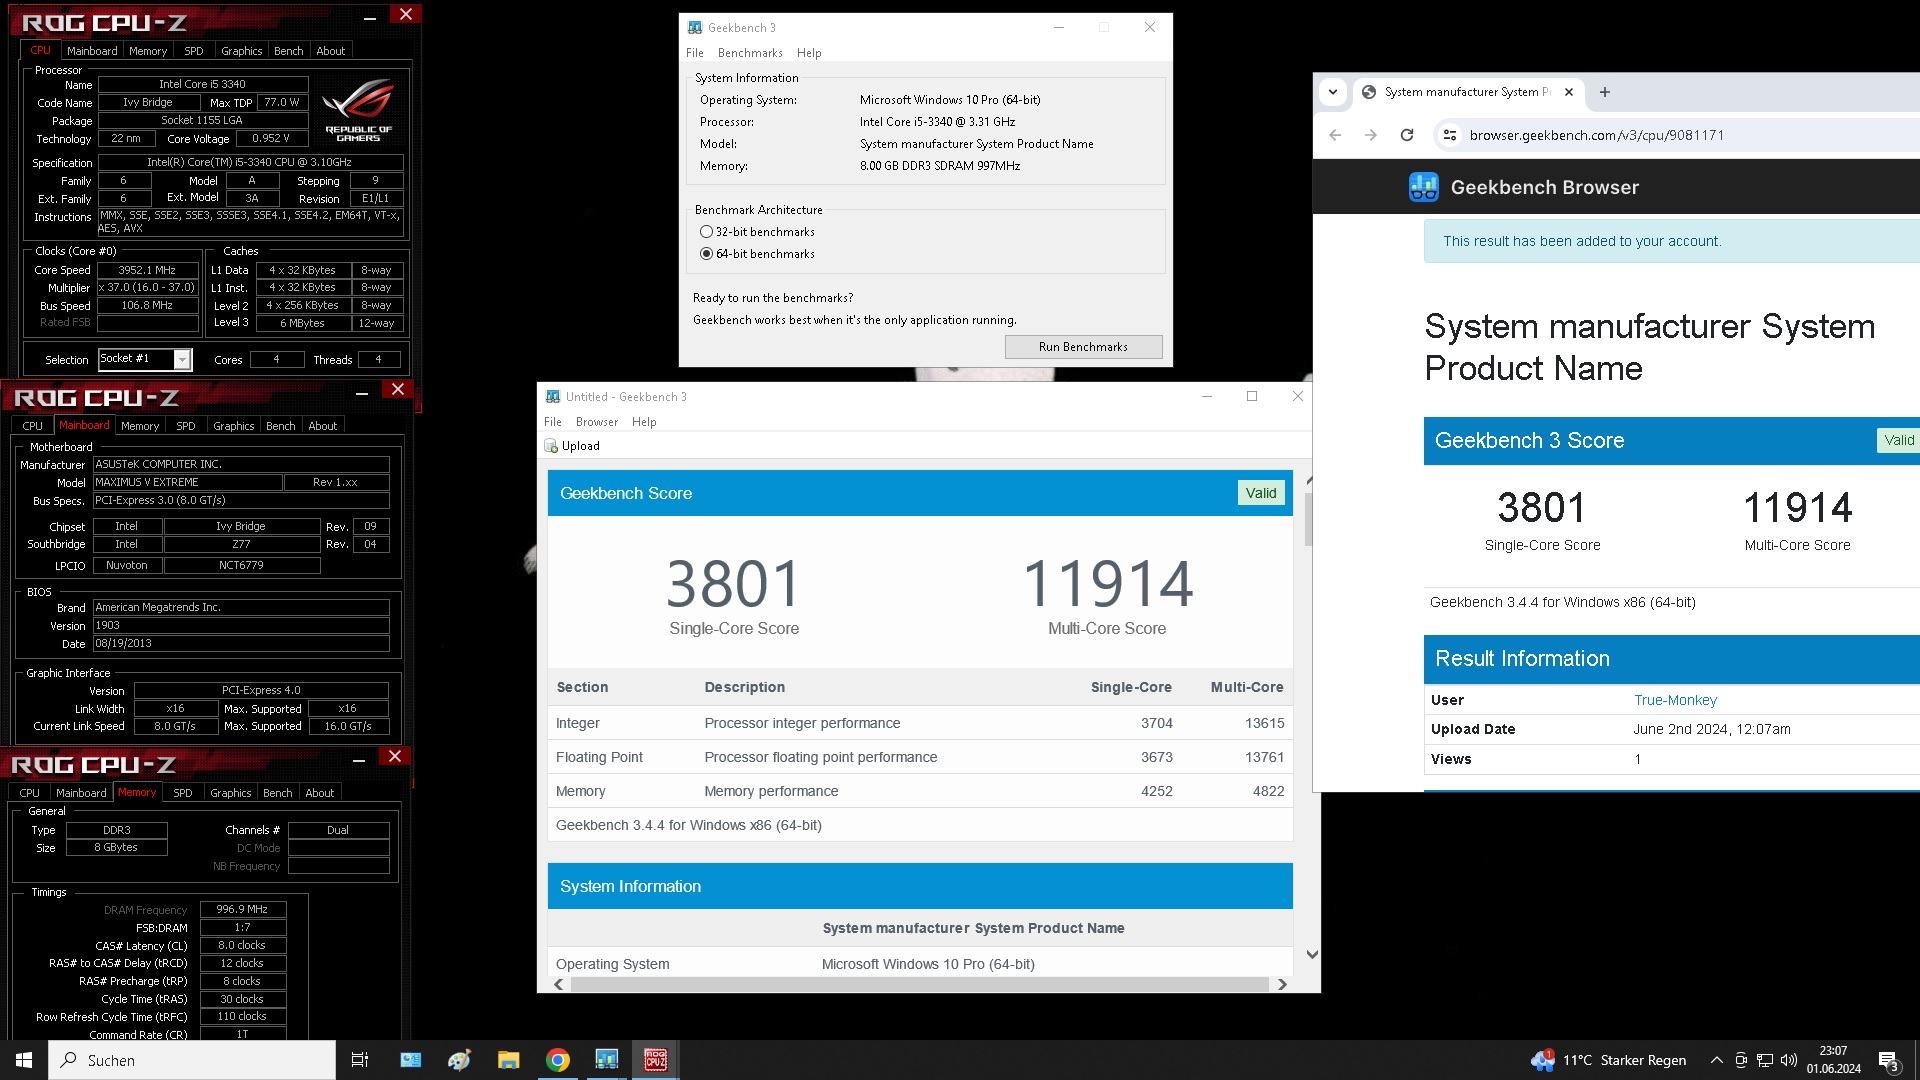
Task: Open Task View in the taskbar
Action: [360, 1060]
